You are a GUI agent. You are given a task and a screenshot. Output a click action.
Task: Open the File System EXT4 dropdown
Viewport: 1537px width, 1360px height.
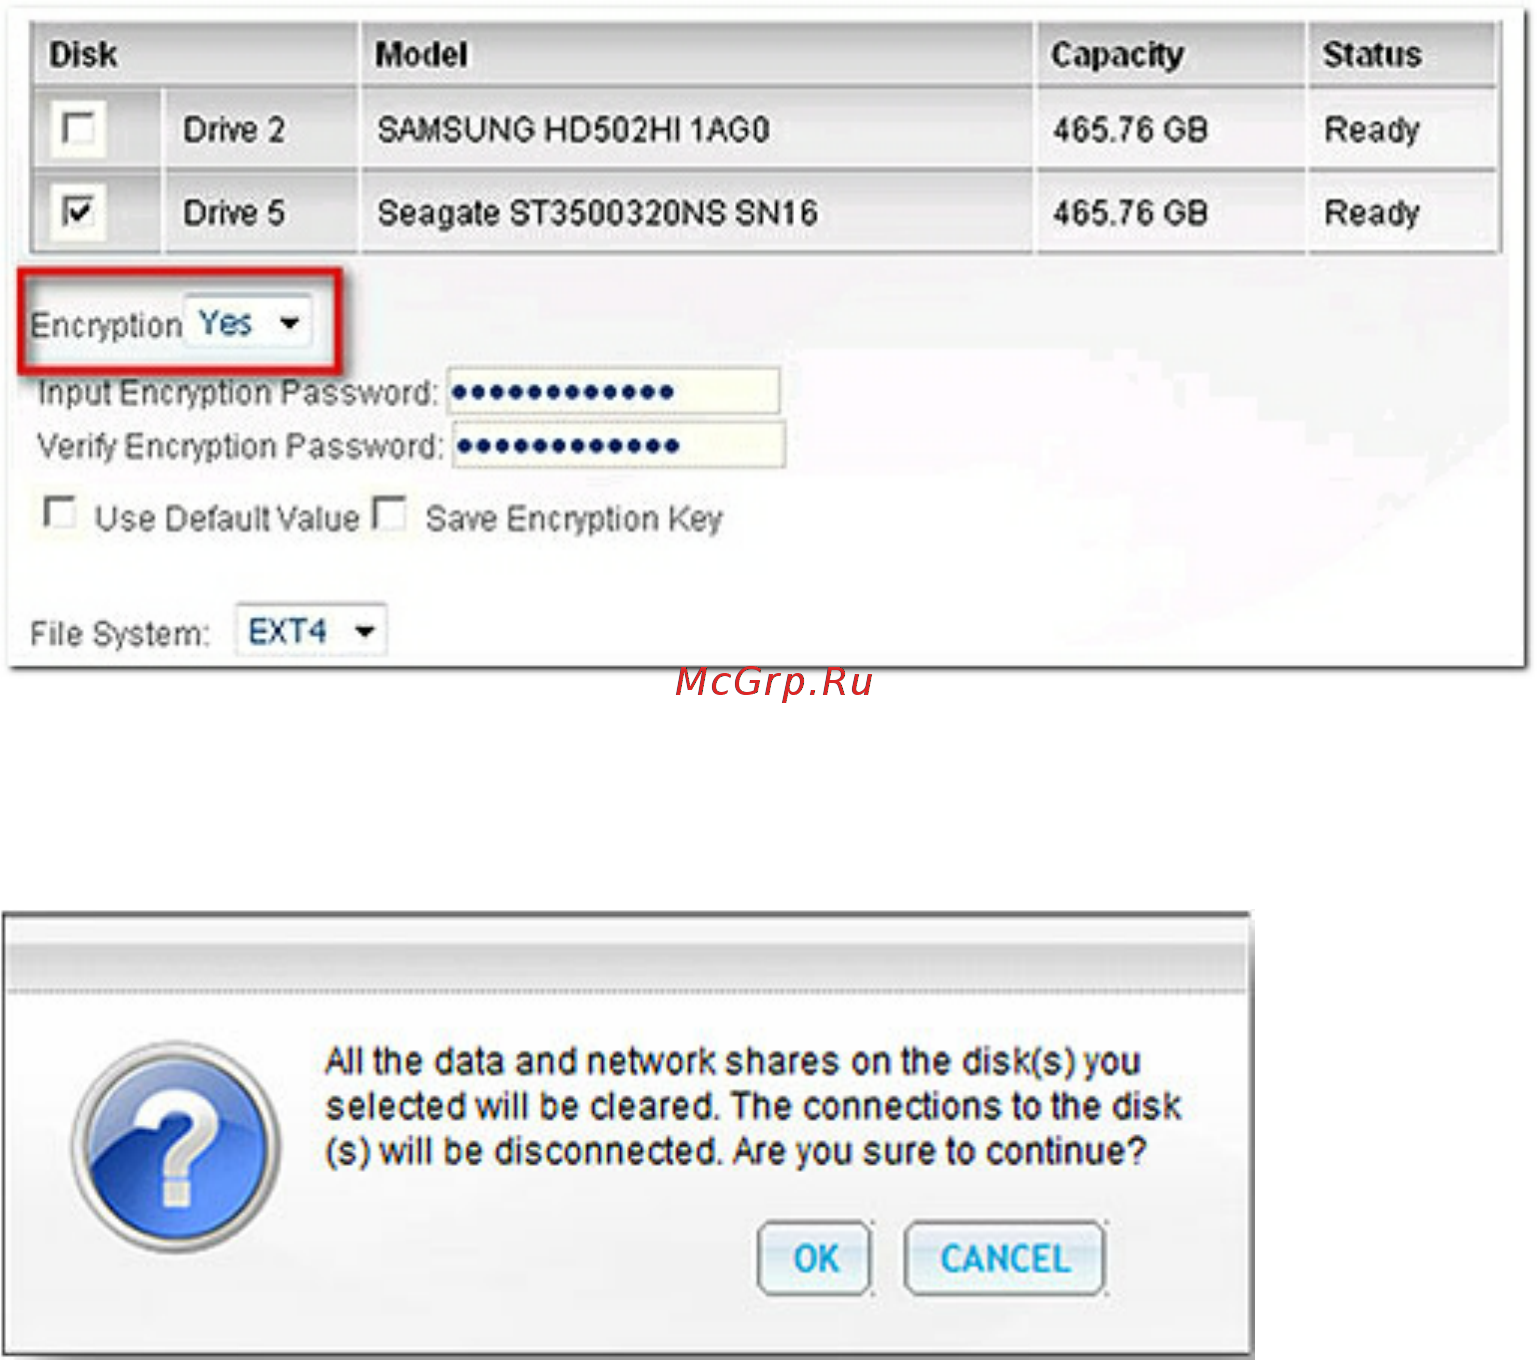[311, 631]
